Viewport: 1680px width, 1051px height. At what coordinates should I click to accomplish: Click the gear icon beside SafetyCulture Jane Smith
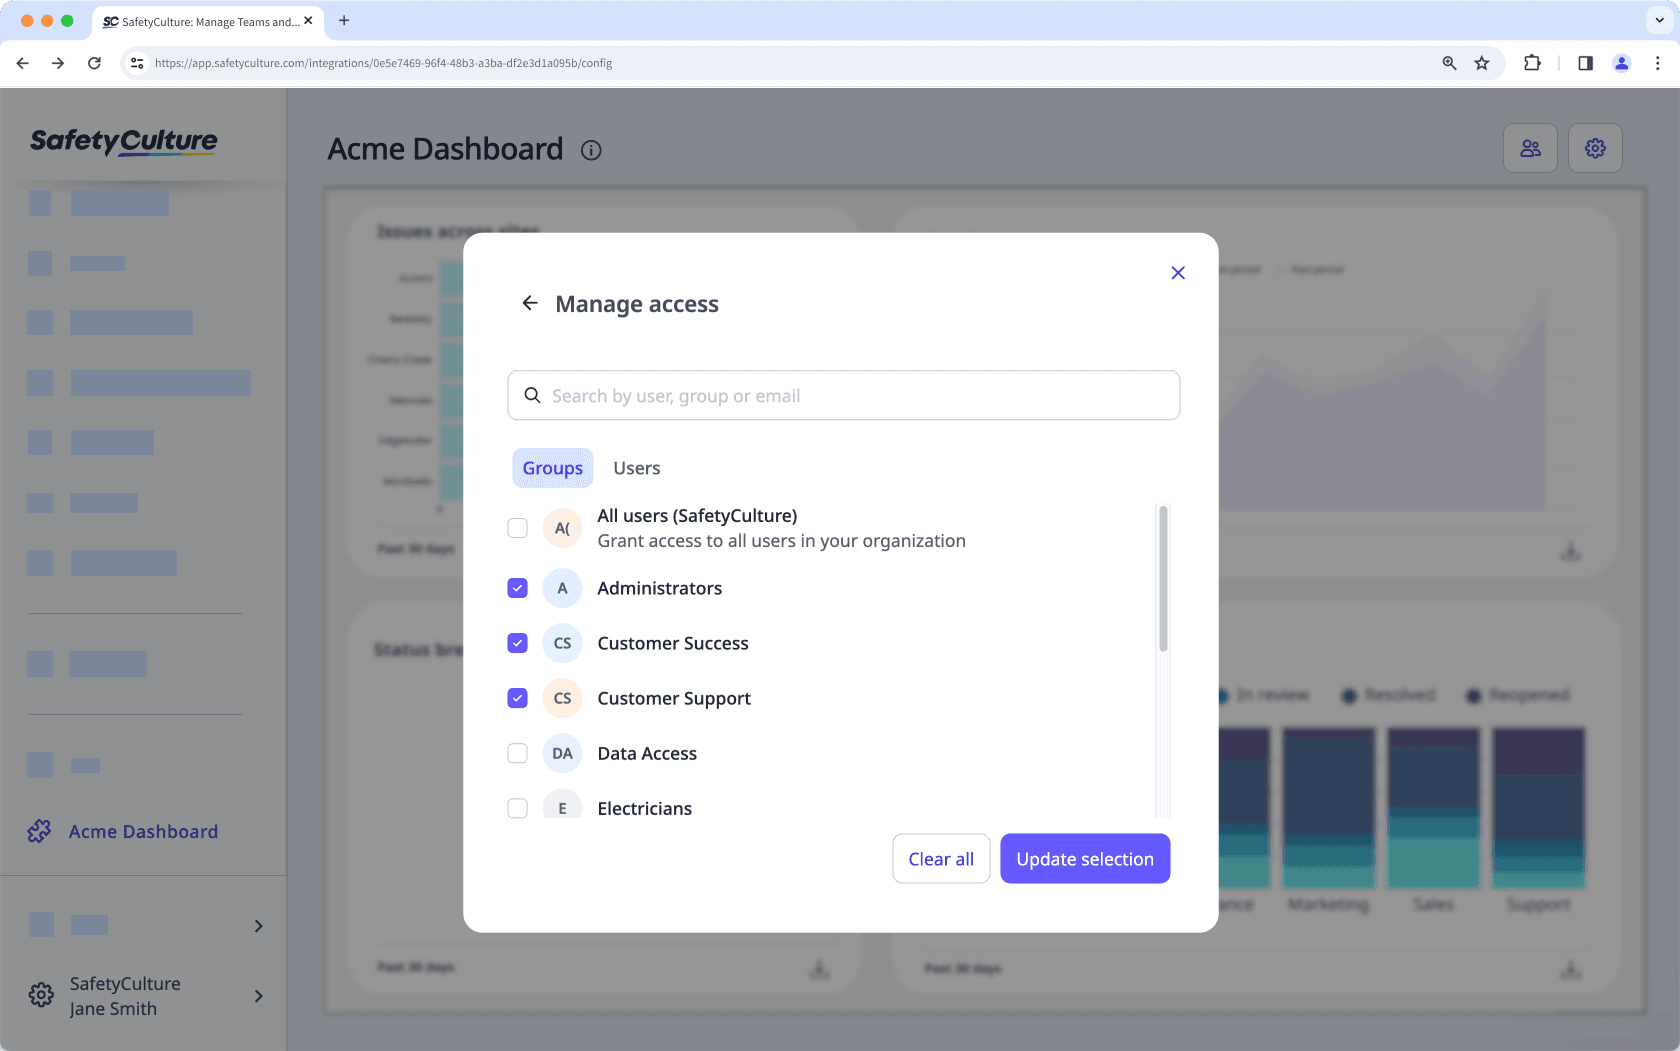pos(40,995)
